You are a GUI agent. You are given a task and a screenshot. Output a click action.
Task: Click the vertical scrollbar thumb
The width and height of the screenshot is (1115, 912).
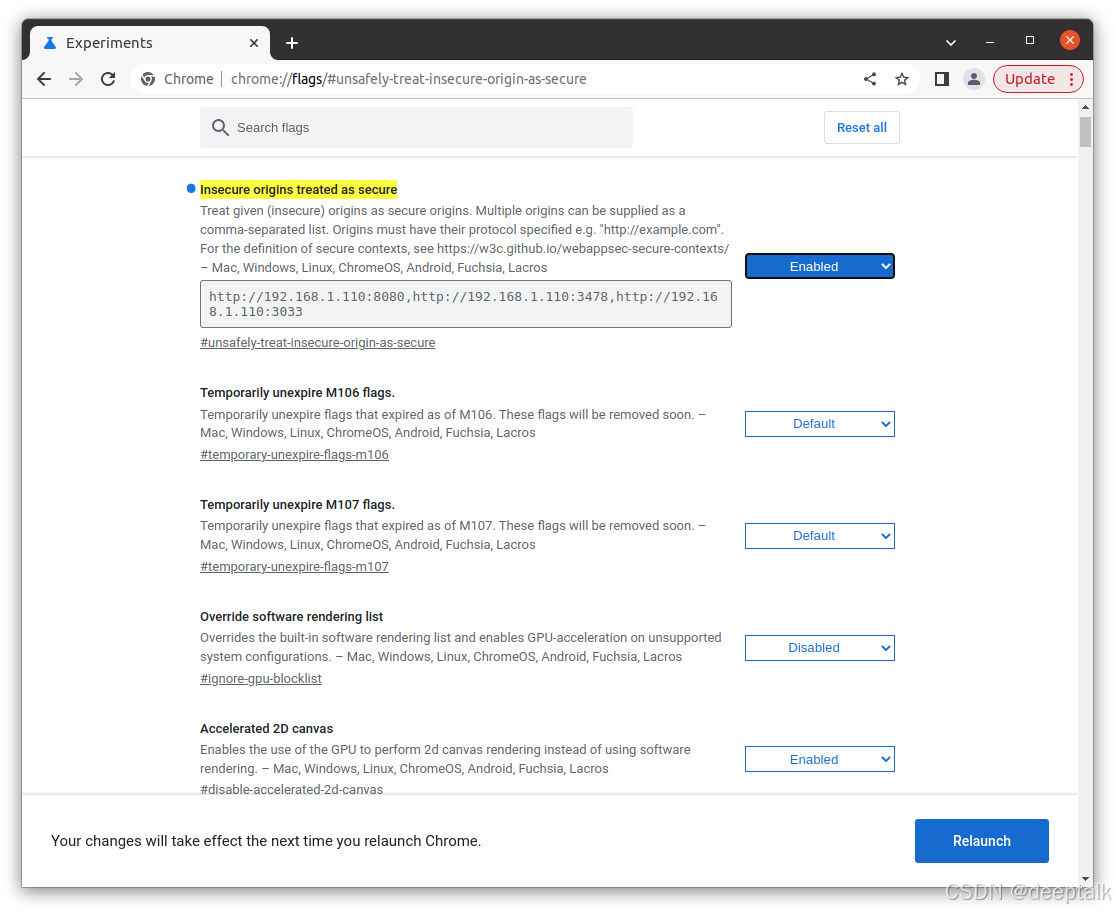click(1085, 132)
